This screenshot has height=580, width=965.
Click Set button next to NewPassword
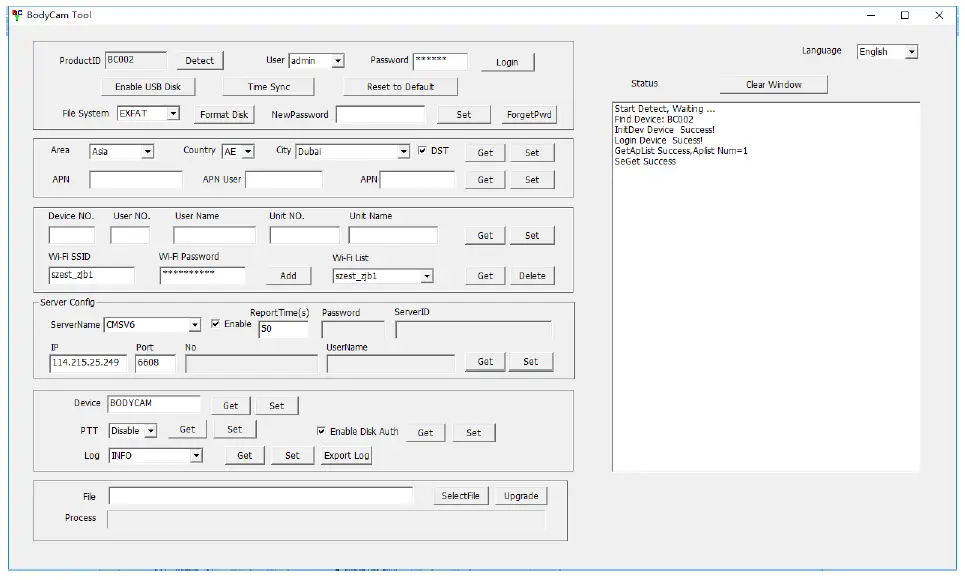pyautogui.click(x=463, y=115)
